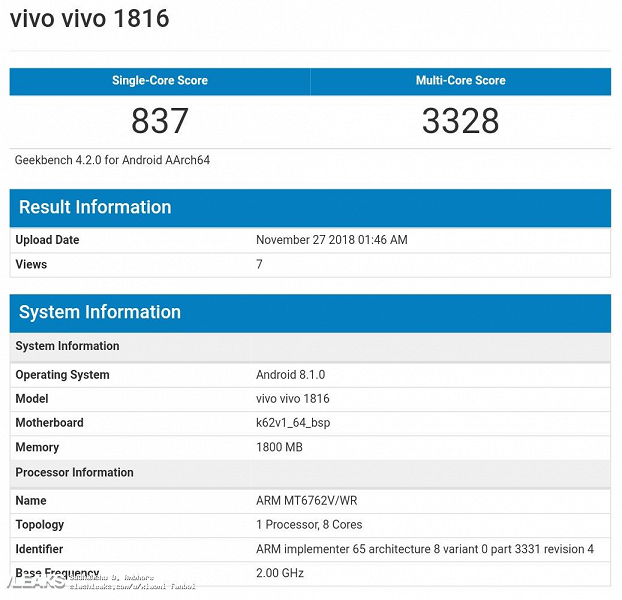This screenshot has height=600, width=622.
Task: Click the multi-core score value 3328
Action: coord(461,121)
